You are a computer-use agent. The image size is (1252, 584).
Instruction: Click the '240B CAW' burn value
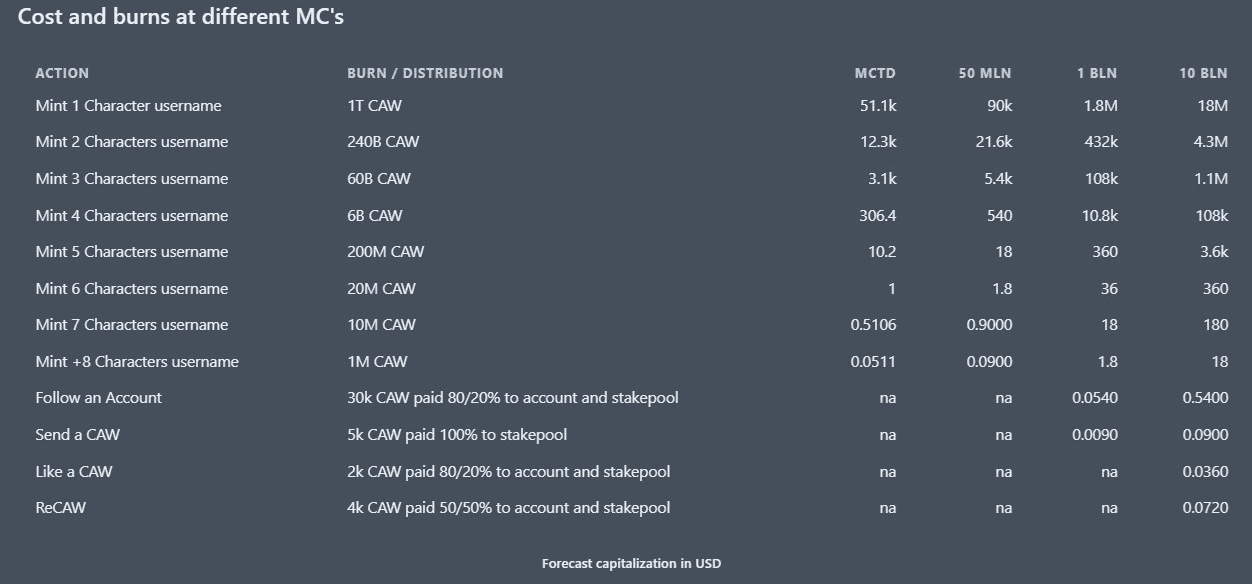tap(383, 142)
